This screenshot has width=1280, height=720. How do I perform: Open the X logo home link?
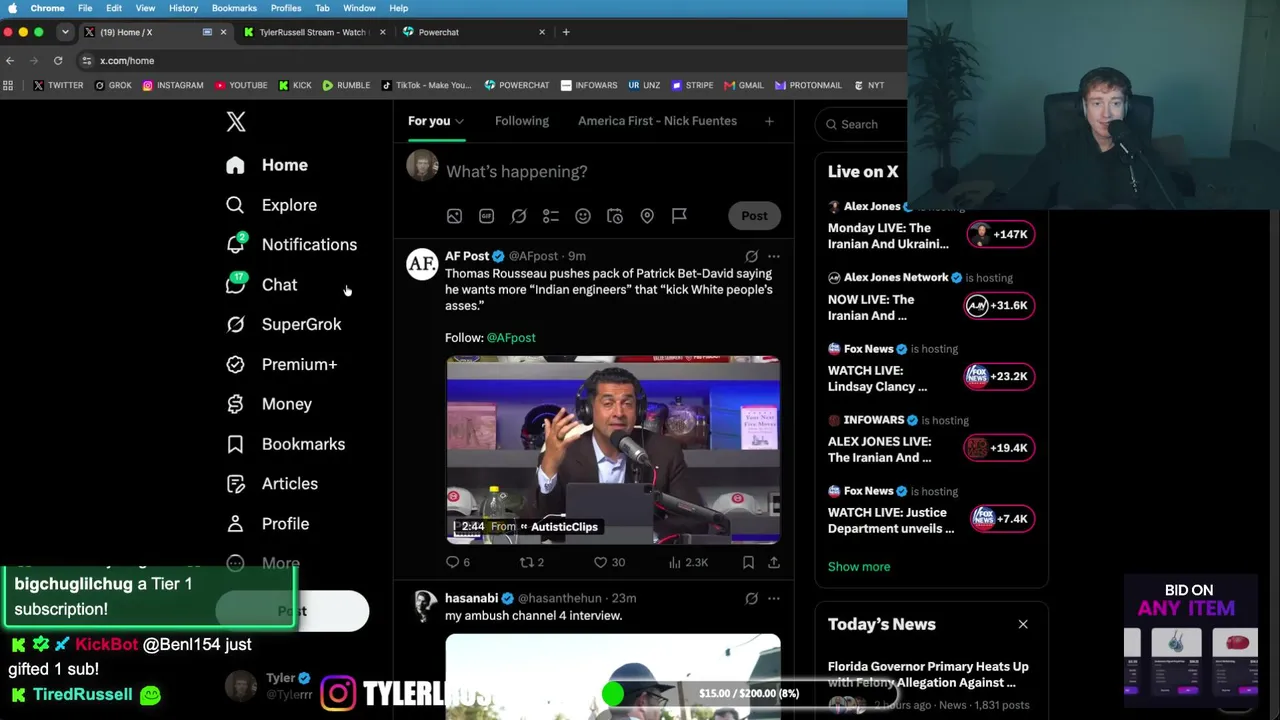point(236,122)
